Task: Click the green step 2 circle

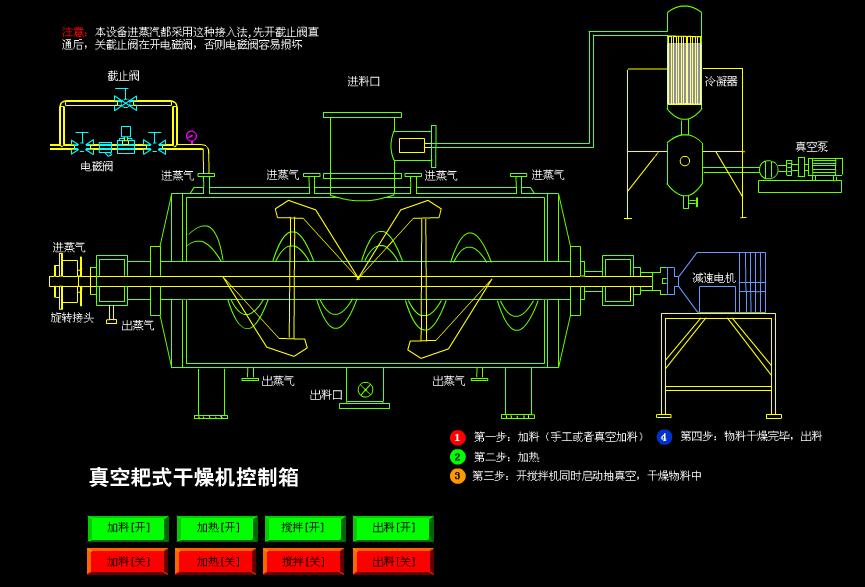Action: tap(457, 457)
